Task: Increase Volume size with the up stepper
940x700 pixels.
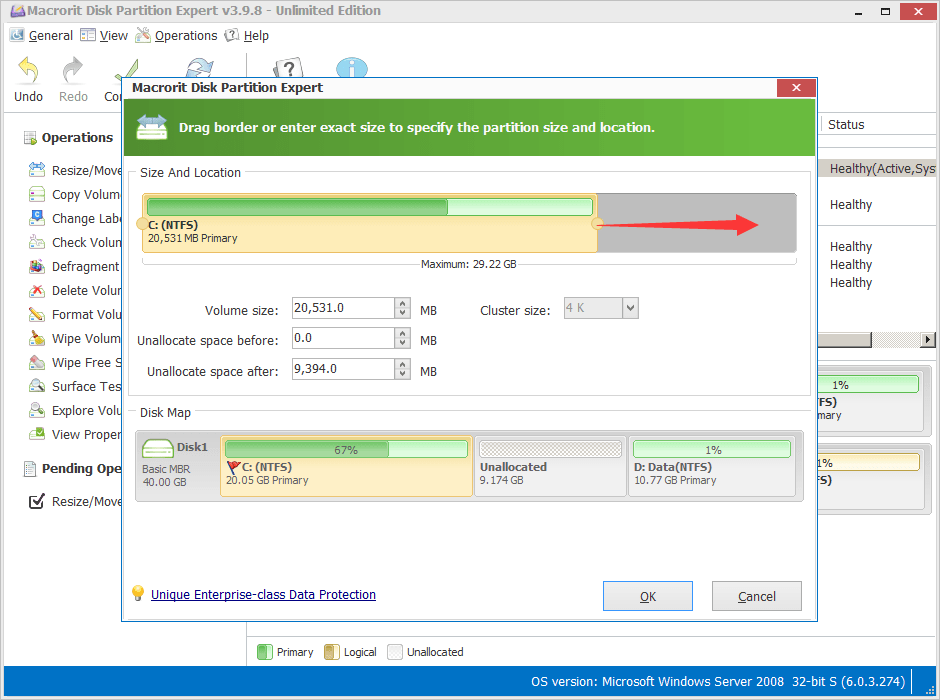Action: 402,304
